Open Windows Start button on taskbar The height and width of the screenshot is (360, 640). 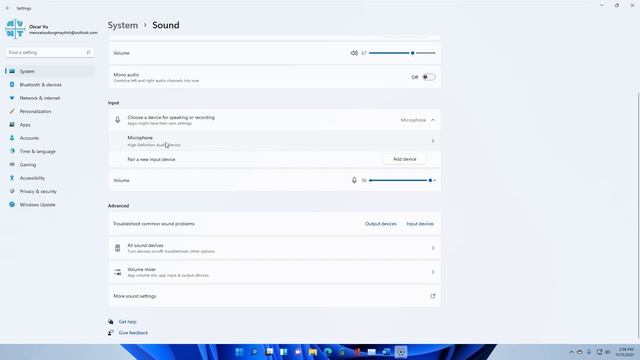coord(240,352)
